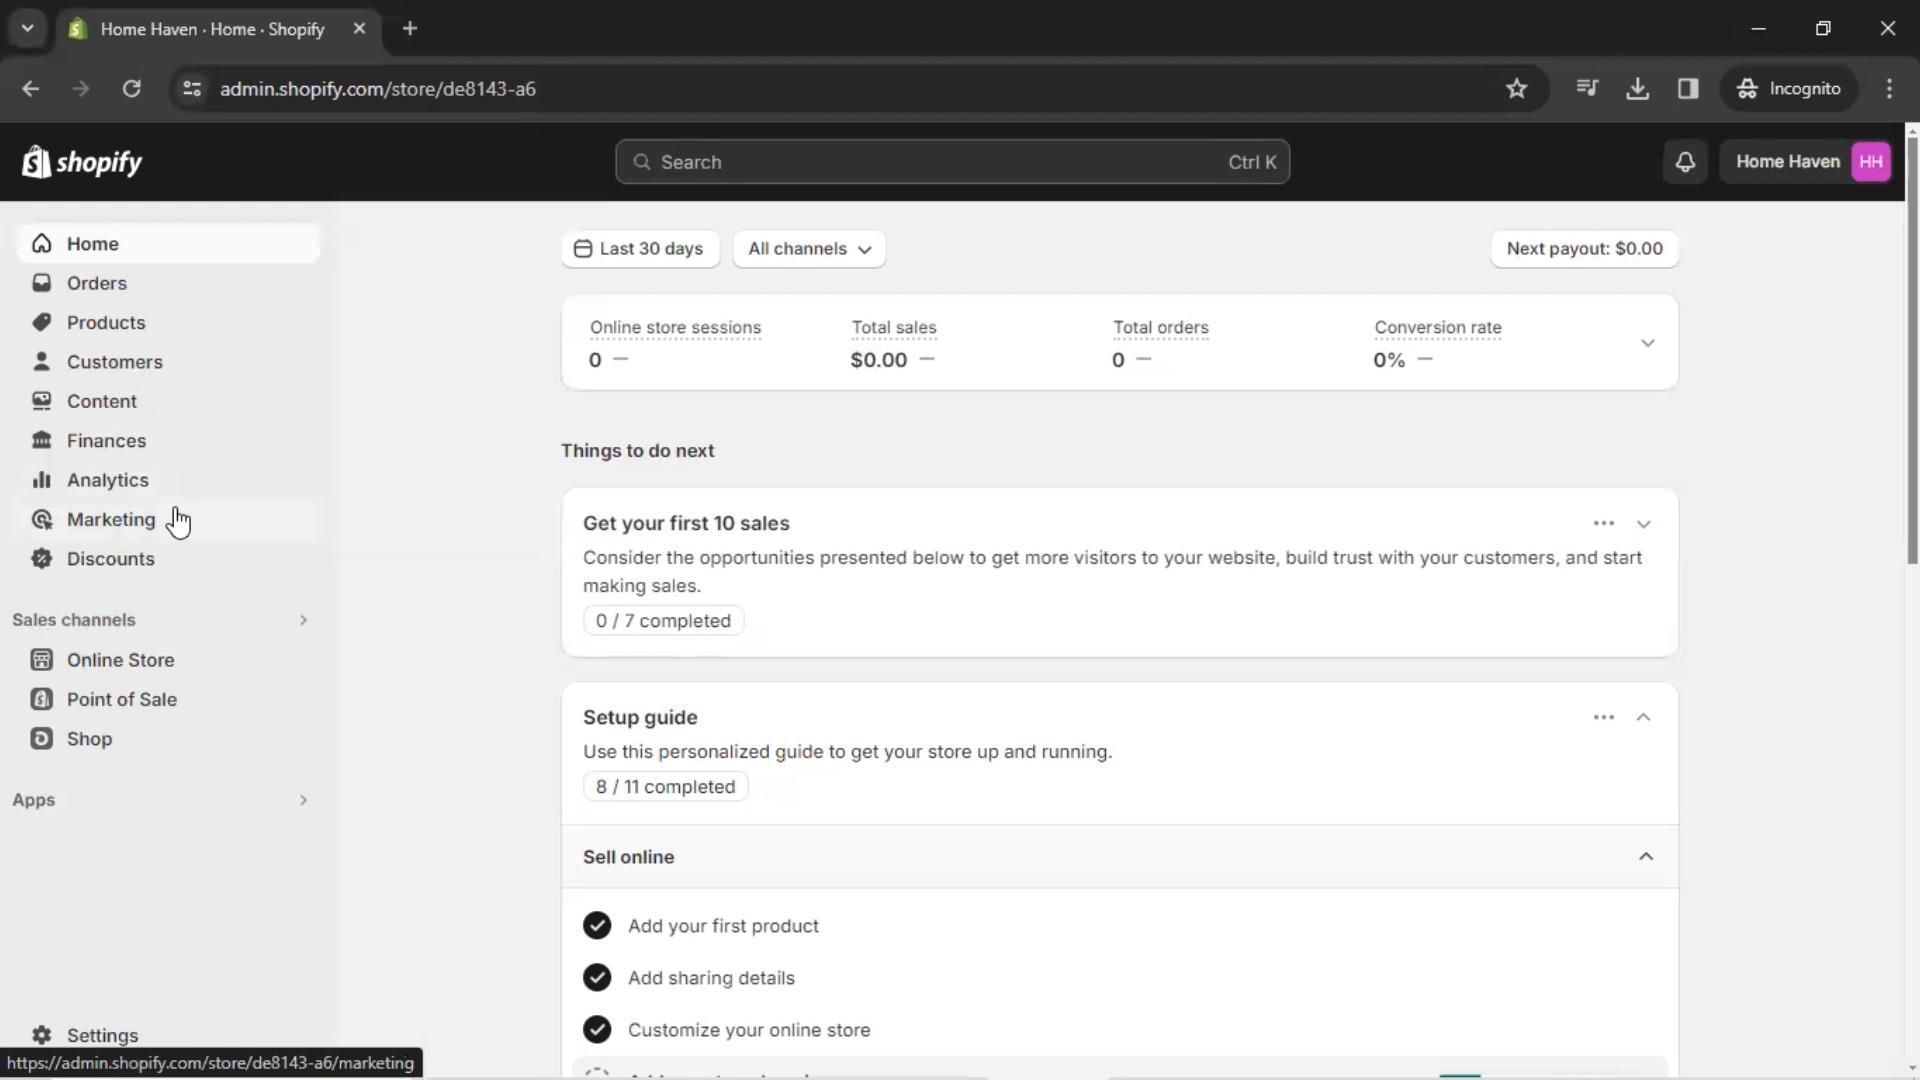Viewport: 1920px width, 1080px height.
Task: Open Discounts from the sidebar
Action: [110, 559]
